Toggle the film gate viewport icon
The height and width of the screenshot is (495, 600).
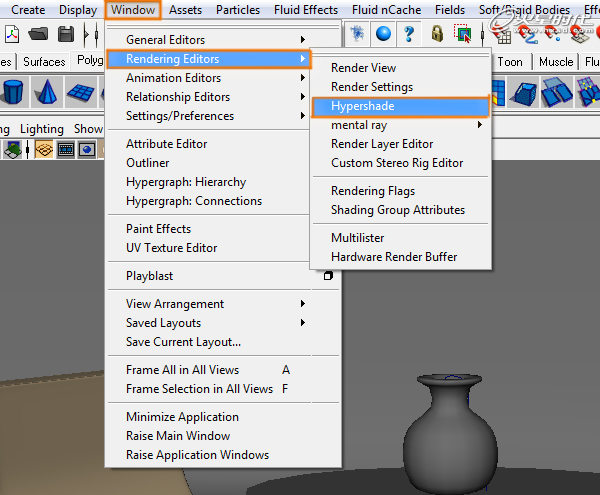[66, 149]
